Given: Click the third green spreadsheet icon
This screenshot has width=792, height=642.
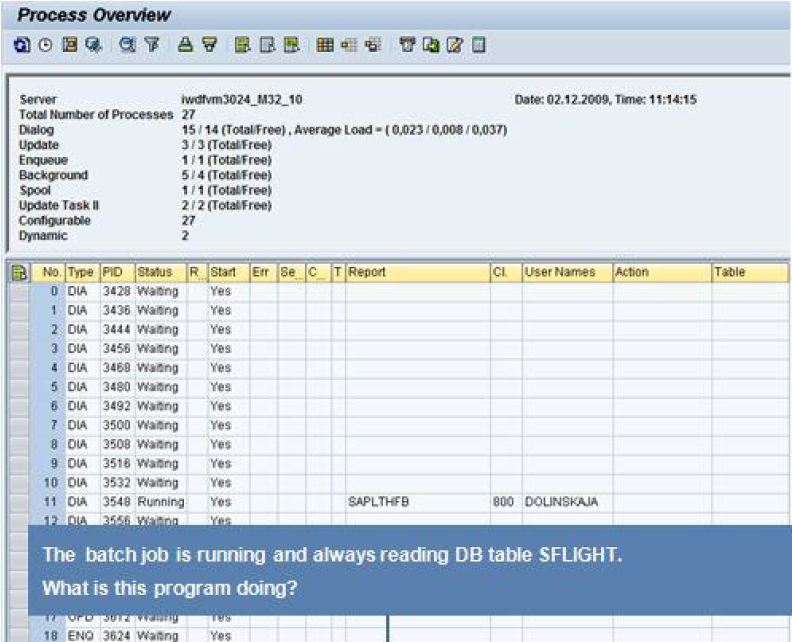Looking at the screenshot, I should click(x=291, y=45).
